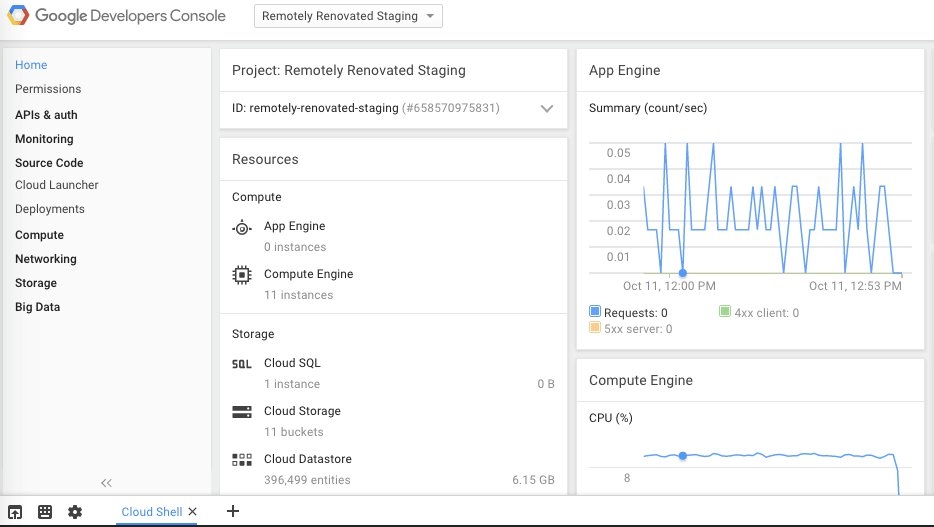Open Source Code in sidebar

click(x=49, y=163)
